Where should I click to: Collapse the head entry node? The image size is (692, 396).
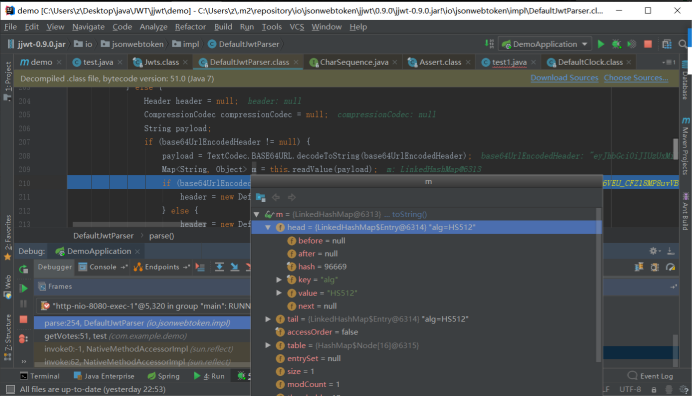point(268,227)
